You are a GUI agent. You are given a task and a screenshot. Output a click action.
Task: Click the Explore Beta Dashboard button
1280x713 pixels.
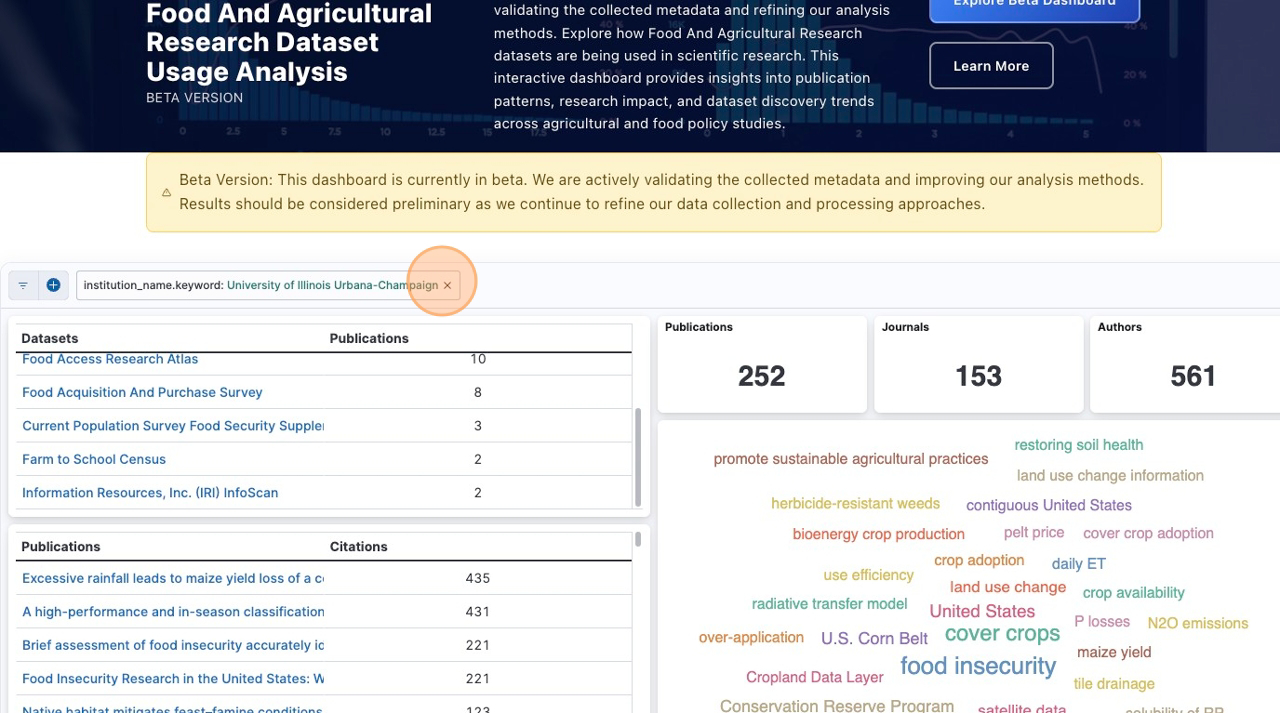1034,8
